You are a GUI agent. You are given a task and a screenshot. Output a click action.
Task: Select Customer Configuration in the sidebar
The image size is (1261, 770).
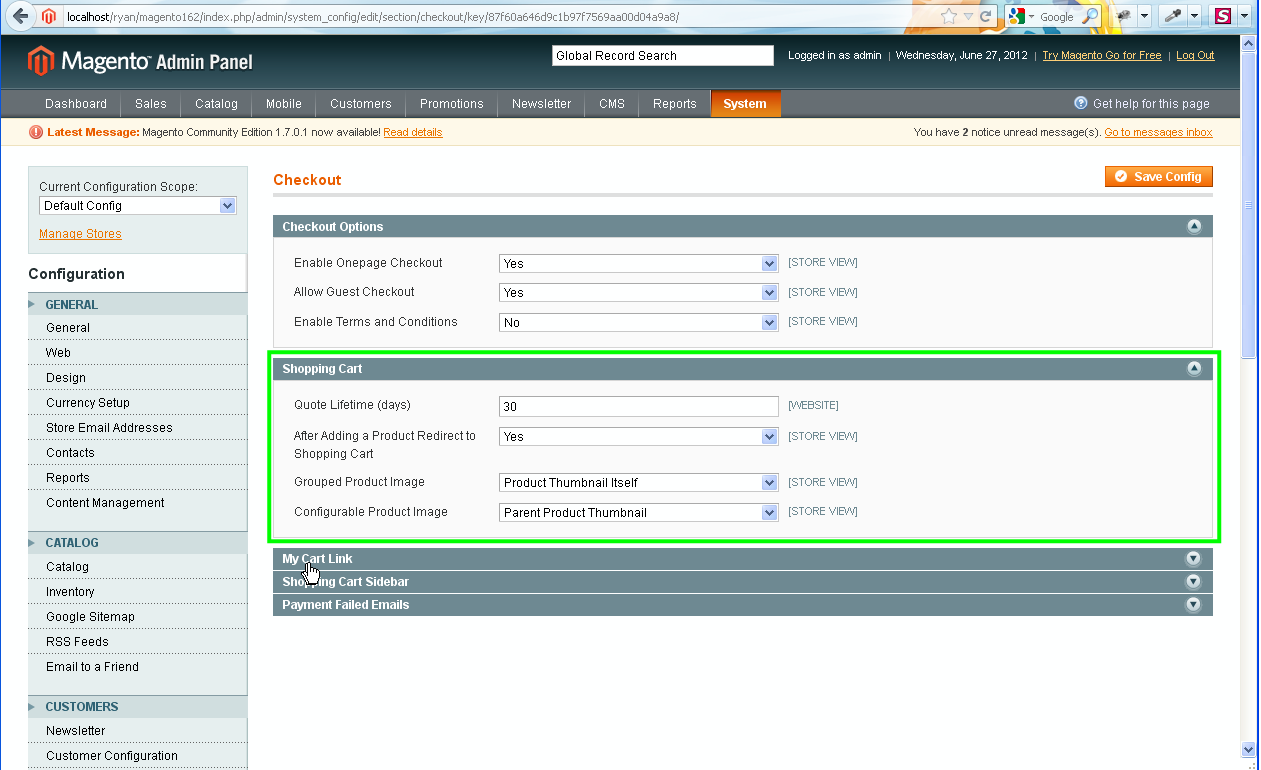tap(112, 756)
